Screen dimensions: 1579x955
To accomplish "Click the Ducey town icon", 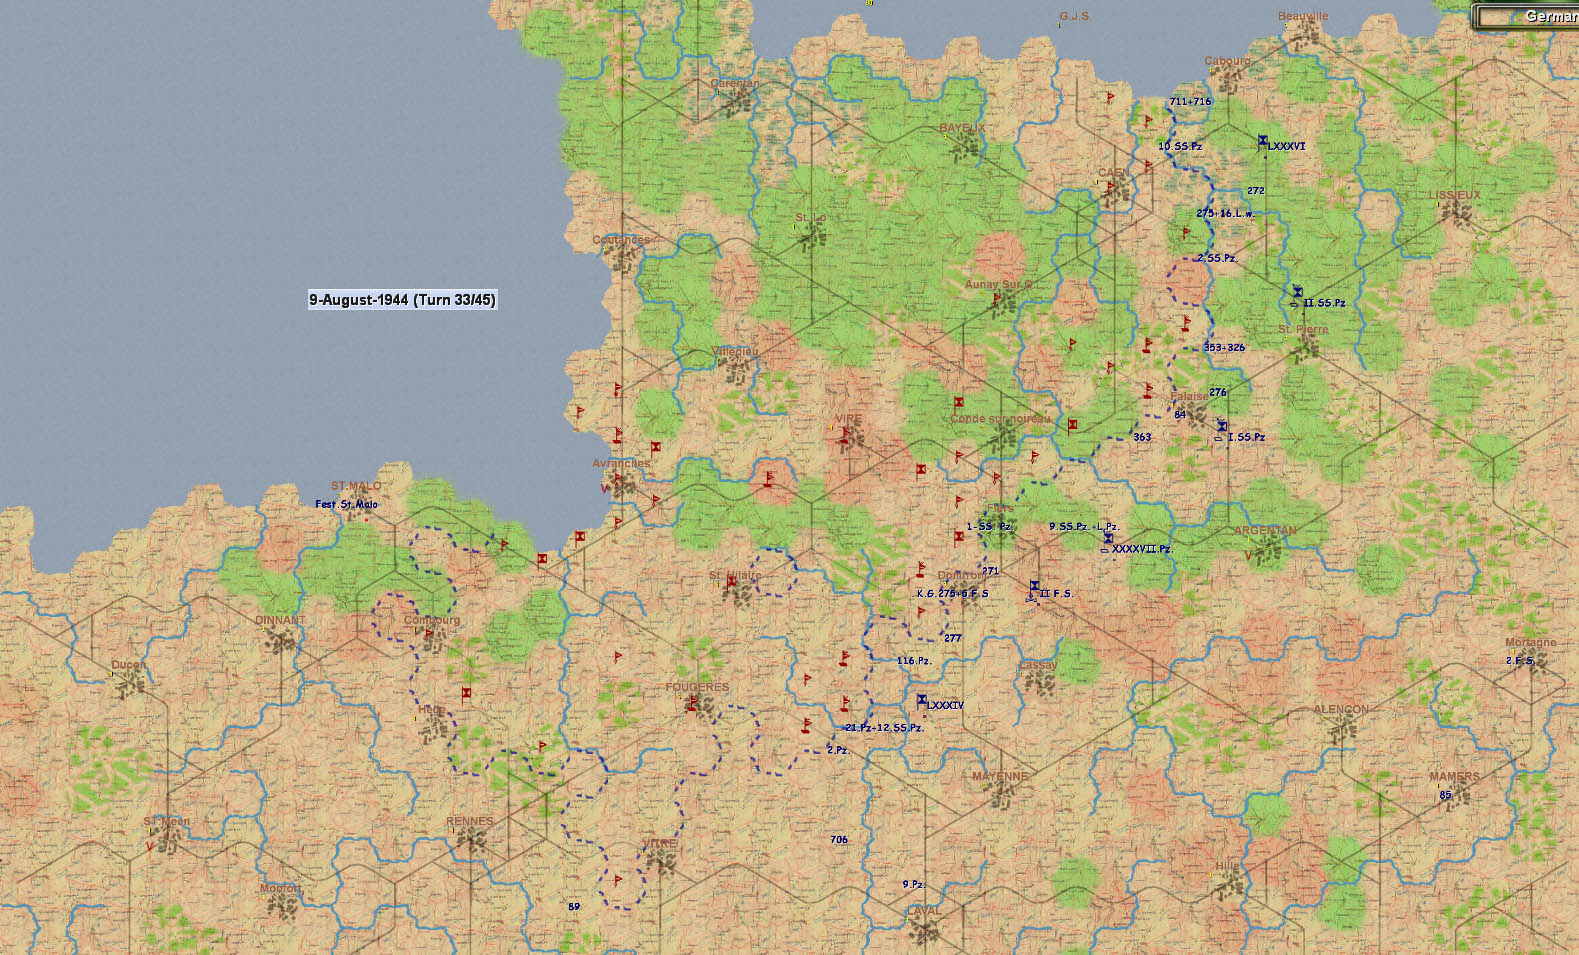I will (130, 684).
